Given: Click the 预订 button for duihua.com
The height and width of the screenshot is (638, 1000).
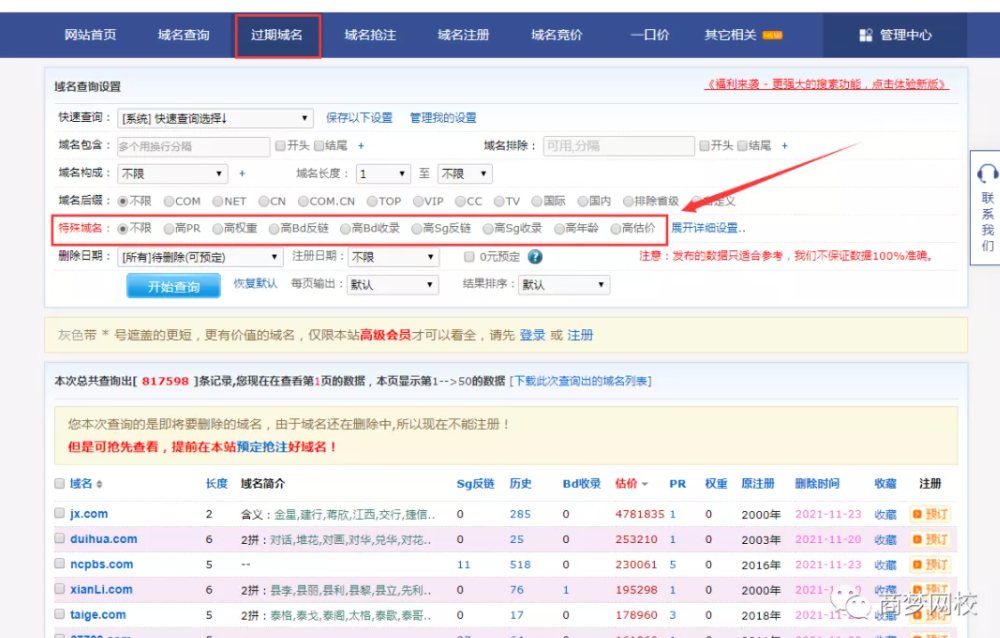Looking at the screenshot, I should 930,540.
